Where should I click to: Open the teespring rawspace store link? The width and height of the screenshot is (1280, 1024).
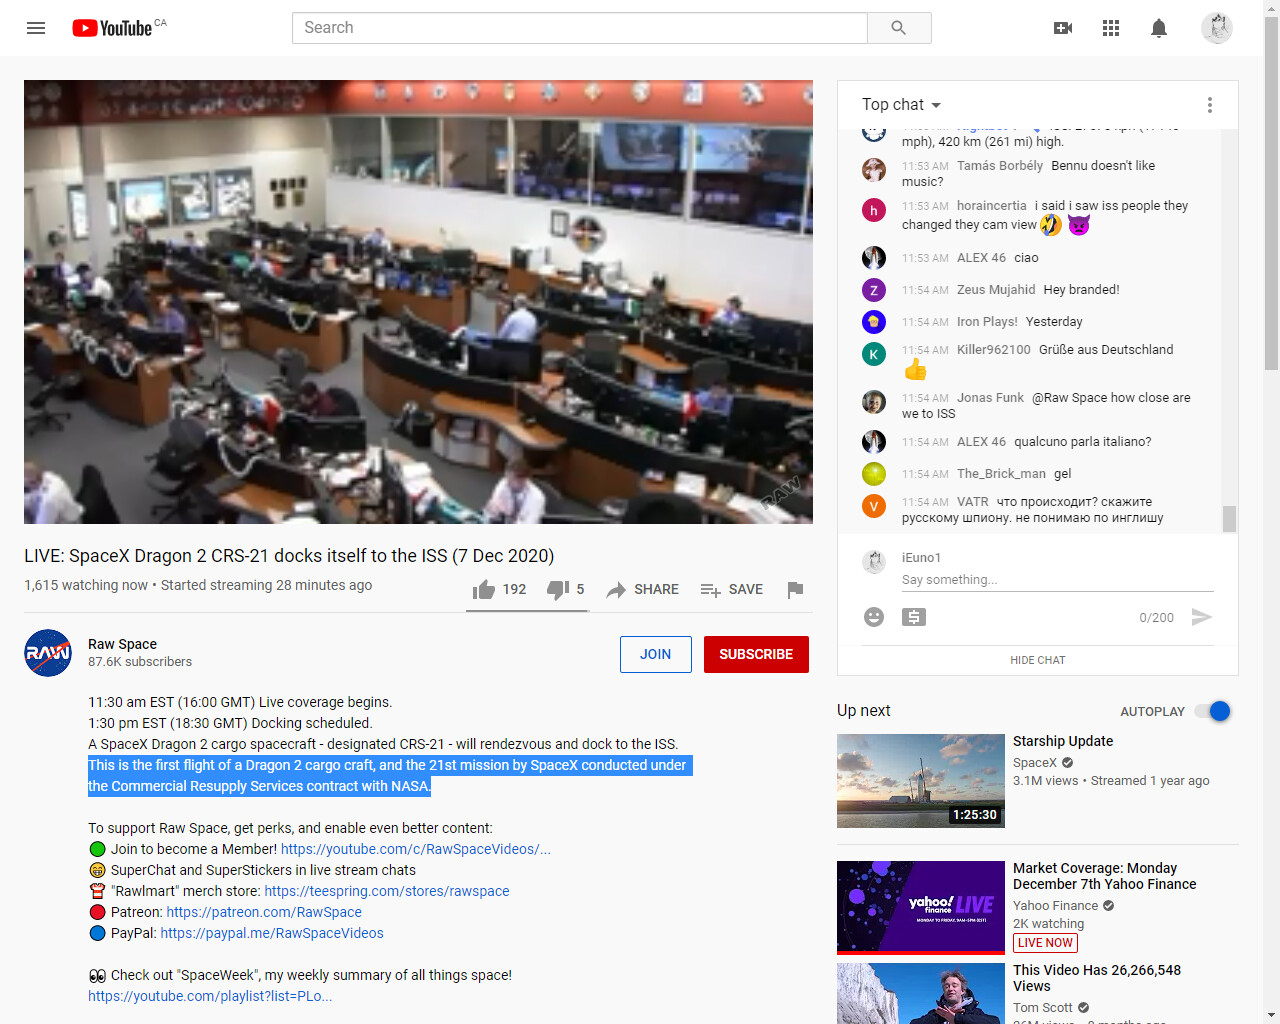tap(387, 891)
